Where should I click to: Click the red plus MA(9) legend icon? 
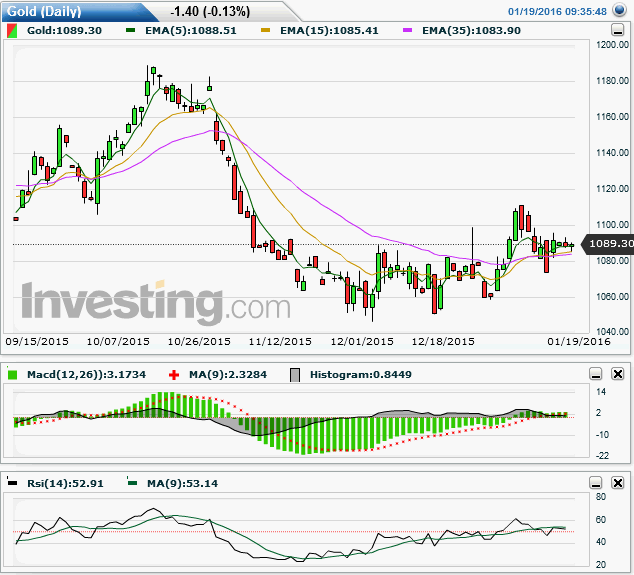pyautogui.click(x=174, y=375)
